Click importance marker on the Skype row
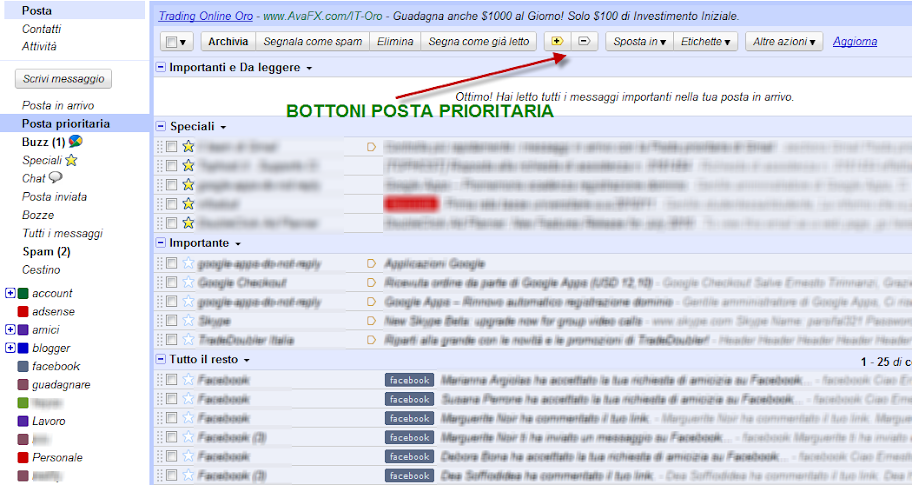This screenshot has width=912, height=485. [x=371, y=320]
